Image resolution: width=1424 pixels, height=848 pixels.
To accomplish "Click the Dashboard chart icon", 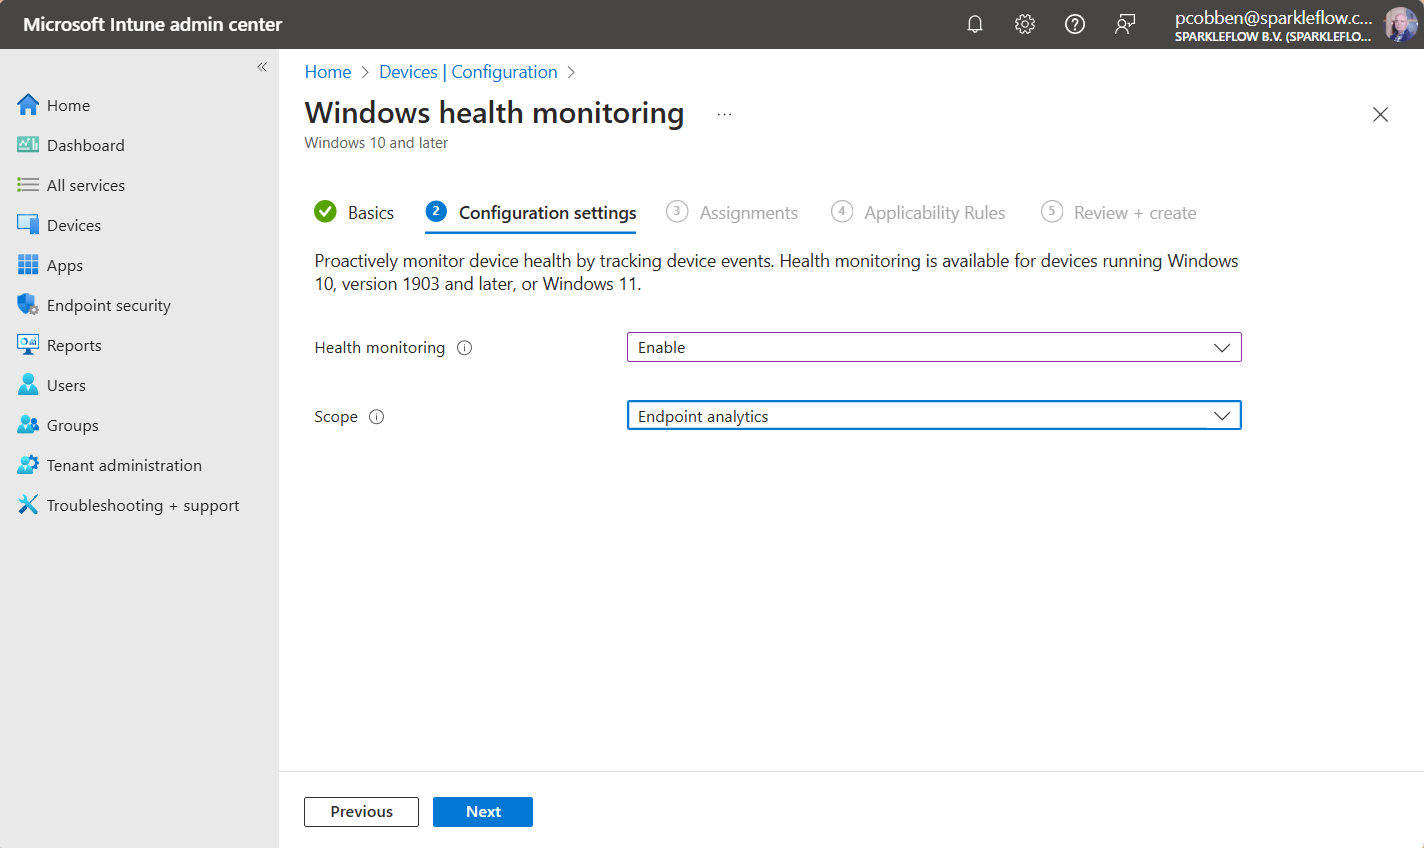I will click(x=28, y=145).
